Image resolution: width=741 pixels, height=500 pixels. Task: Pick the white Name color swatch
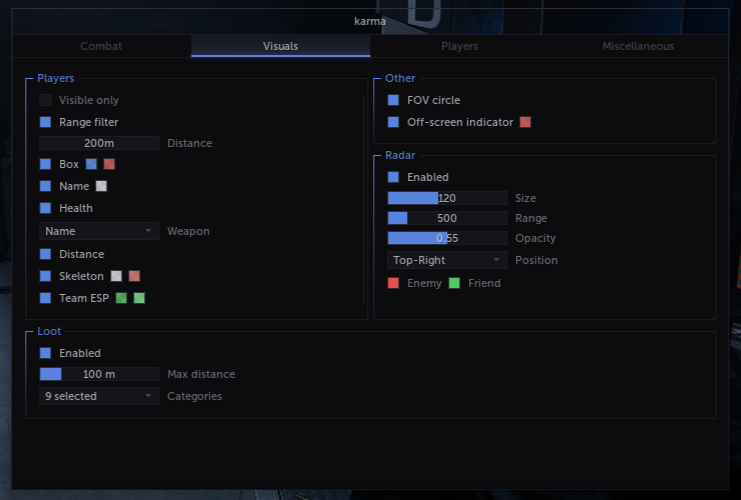coord(101,186)
